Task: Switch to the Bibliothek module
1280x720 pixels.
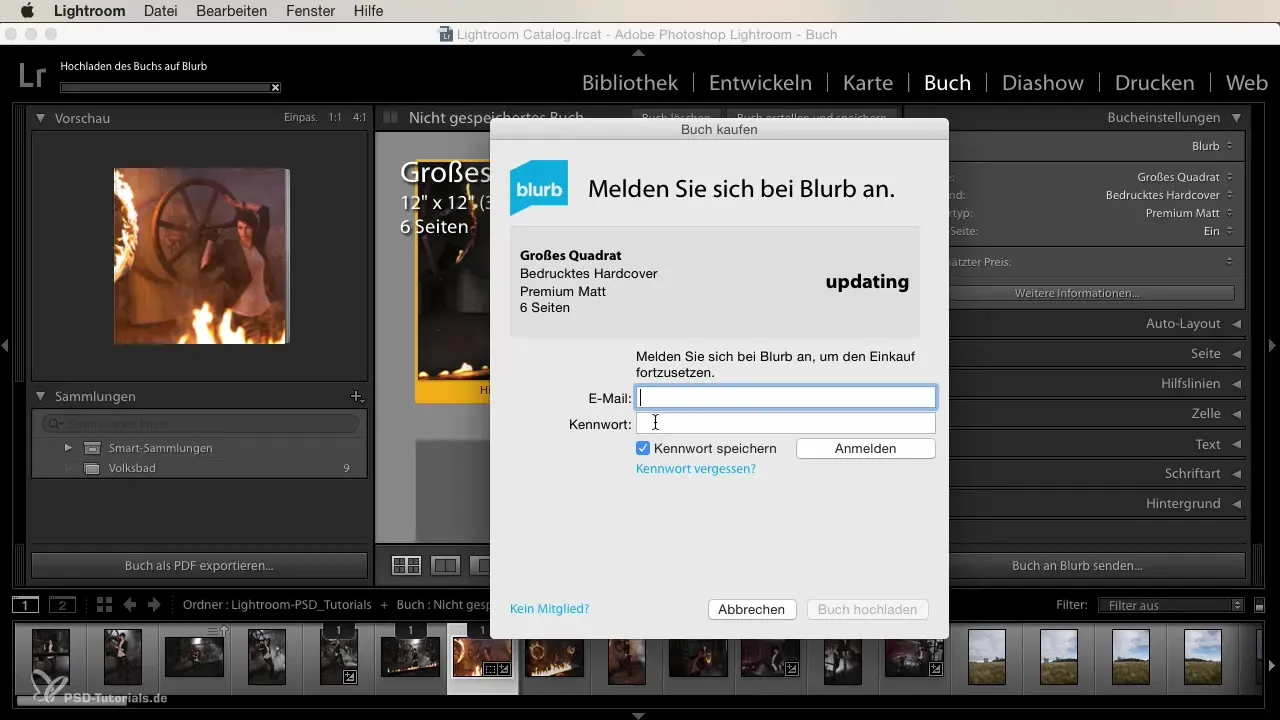Action: click(x=630, y=83)
